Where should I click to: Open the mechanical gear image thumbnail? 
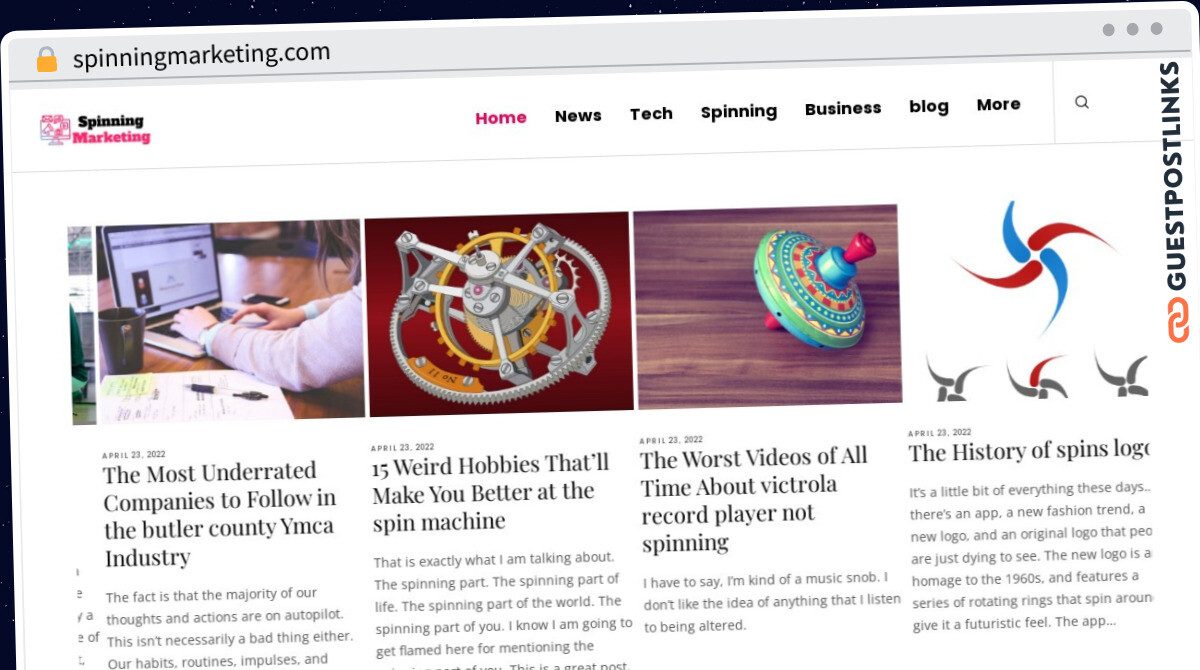498,313
